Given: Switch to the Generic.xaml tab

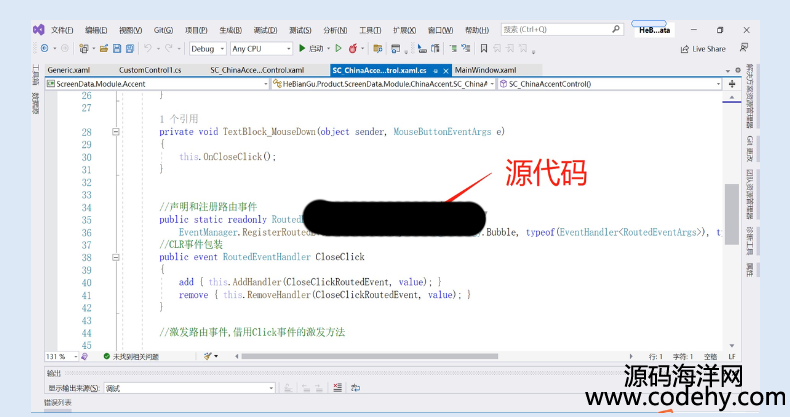Looking at the screenshot, I should 69,70.
